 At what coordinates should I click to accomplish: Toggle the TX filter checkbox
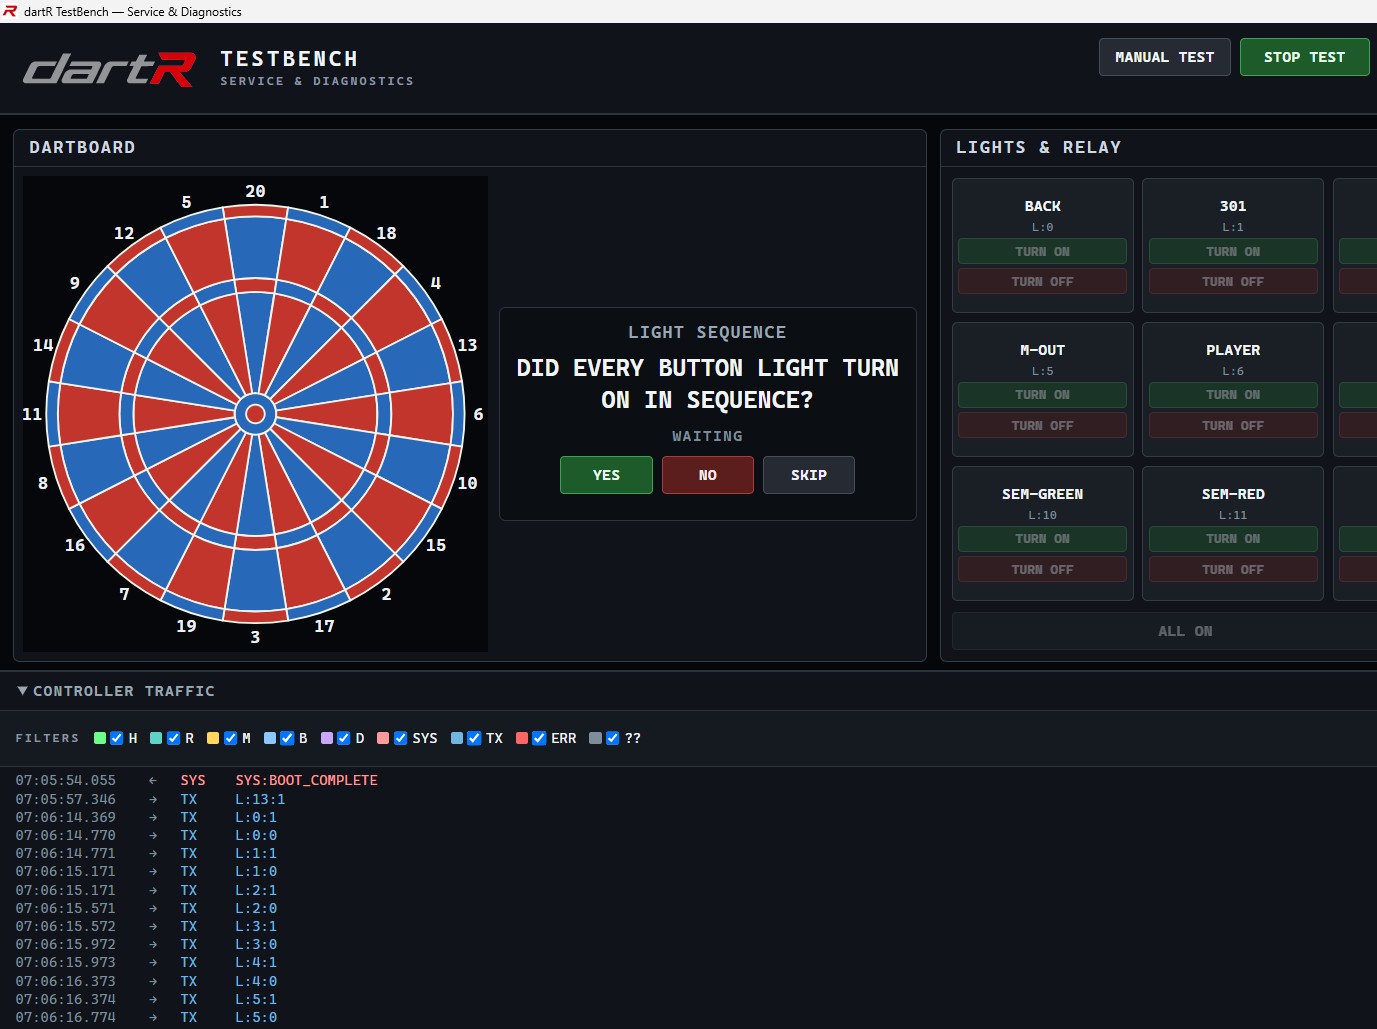[x=475, y=738]
